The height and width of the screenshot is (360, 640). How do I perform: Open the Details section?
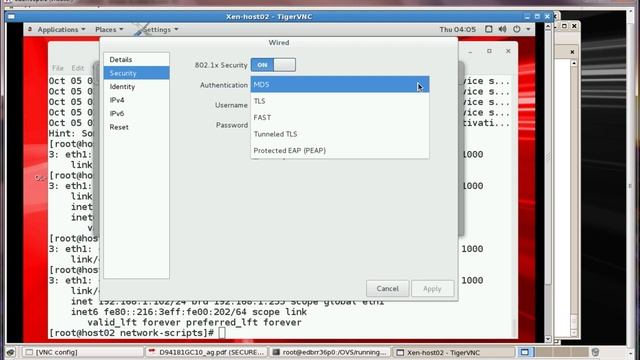click(x=136, y=60)
